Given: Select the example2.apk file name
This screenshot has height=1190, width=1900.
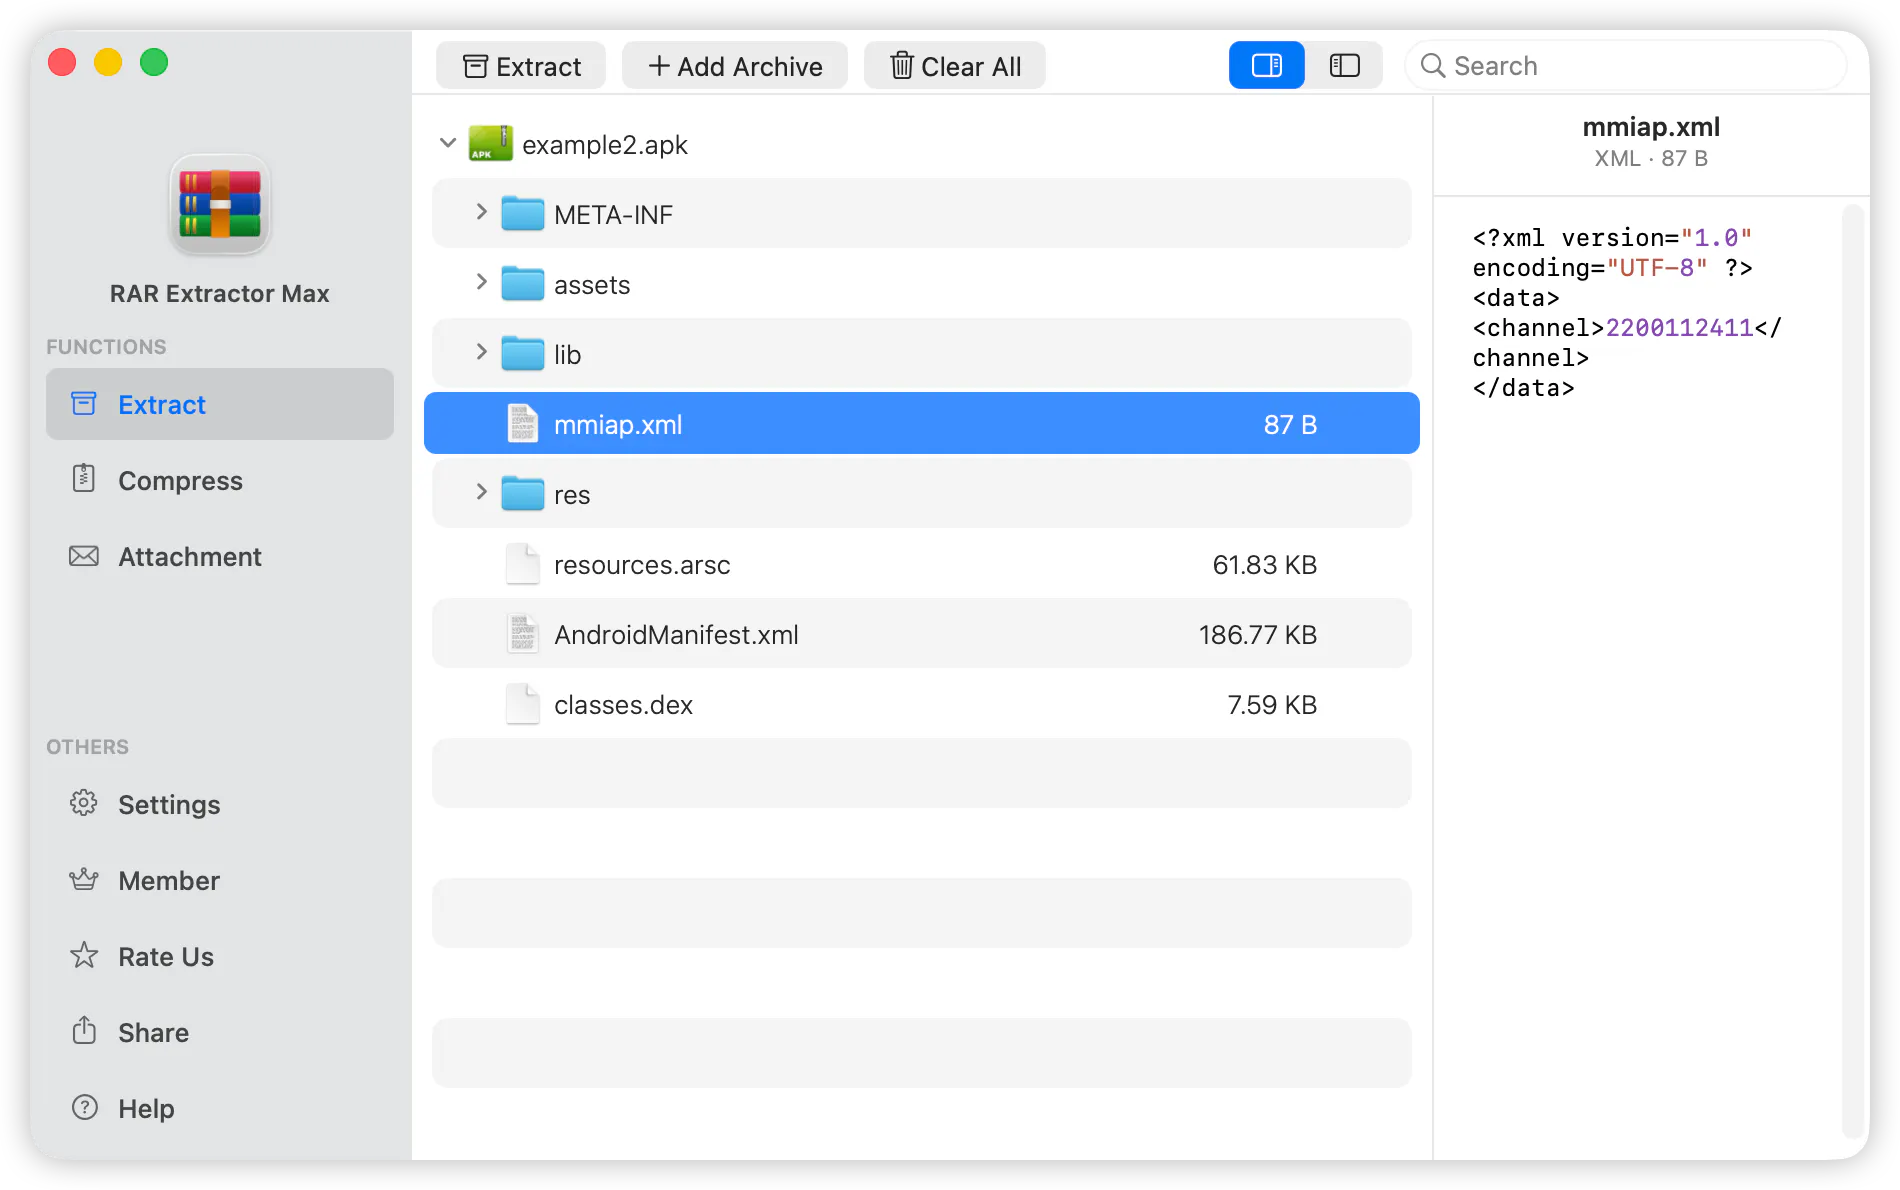Looking at the screenshot, I should 605,145.
